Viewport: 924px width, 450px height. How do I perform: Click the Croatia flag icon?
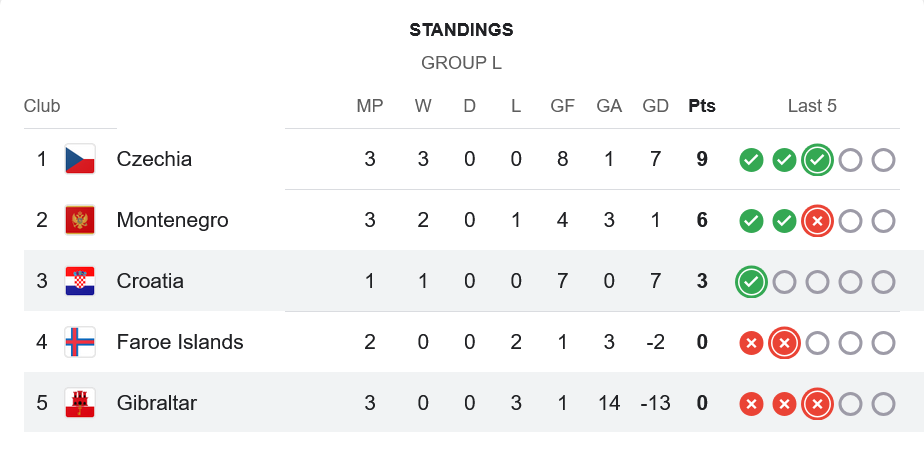pos(80,281)
